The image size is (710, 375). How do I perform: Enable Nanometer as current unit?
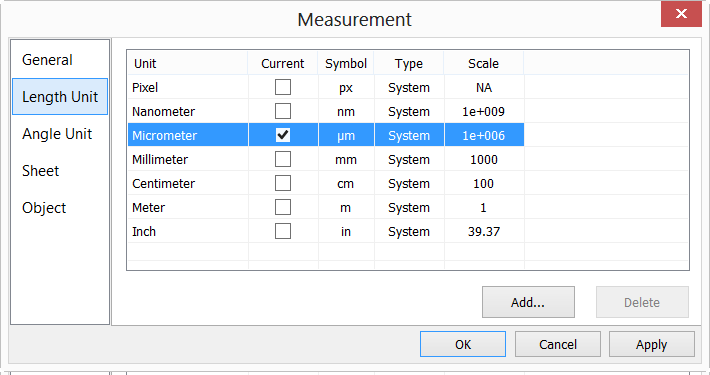(283, 111)
